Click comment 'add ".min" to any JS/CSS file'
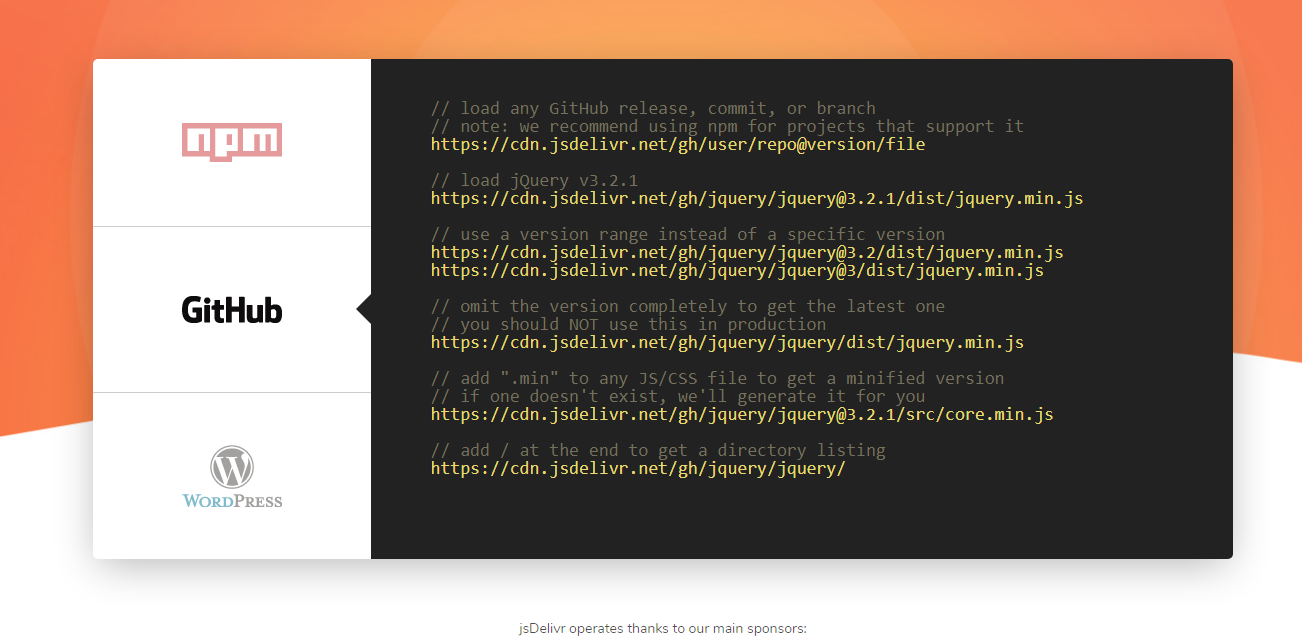The width and height of the screenshot is (1302, 638). pos(717,378)
